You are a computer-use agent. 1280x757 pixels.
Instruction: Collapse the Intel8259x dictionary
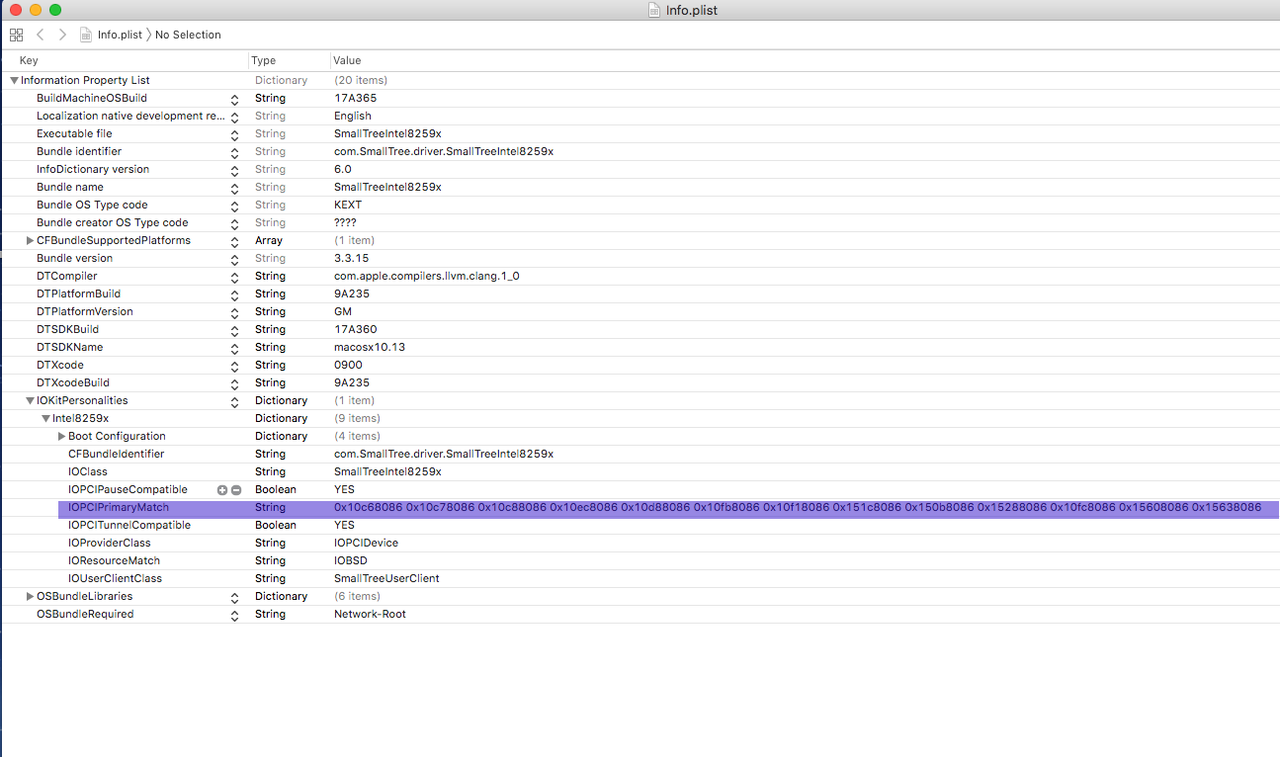46,419
